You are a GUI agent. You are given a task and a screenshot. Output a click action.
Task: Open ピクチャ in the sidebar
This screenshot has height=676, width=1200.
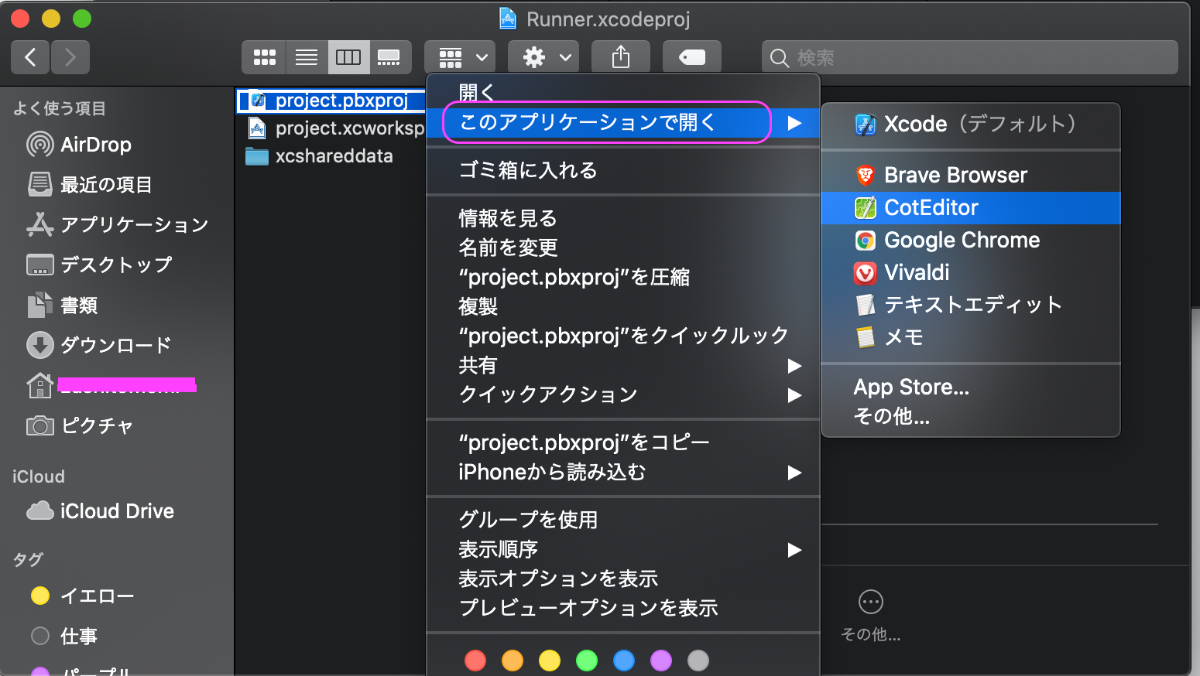pos(80,425)
